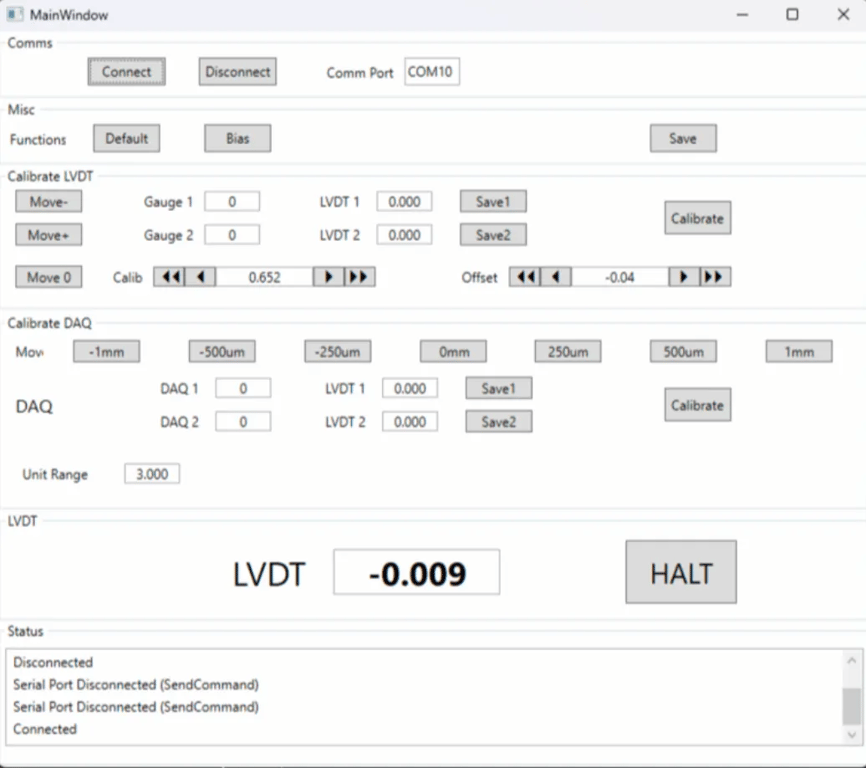The height and width of the screenshot is (768, 866).
Task: Select the DAQ 2 input field
Action: coord(243,422)
